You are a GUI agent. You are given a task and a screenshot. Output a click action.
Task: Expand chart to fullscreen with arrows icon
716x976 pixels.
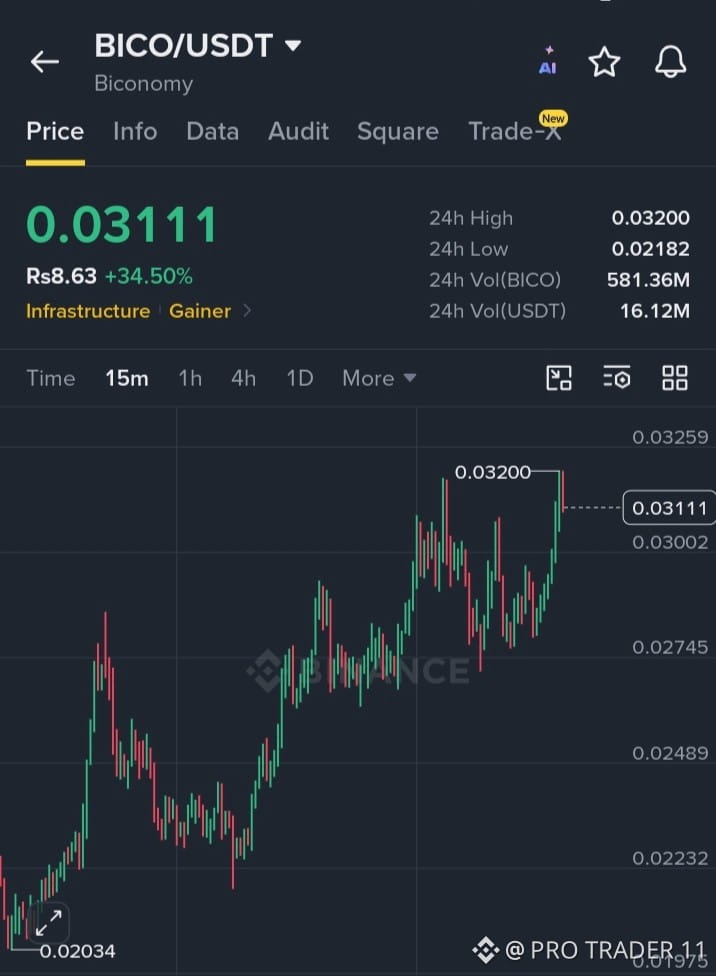click(x=49, y=923)
